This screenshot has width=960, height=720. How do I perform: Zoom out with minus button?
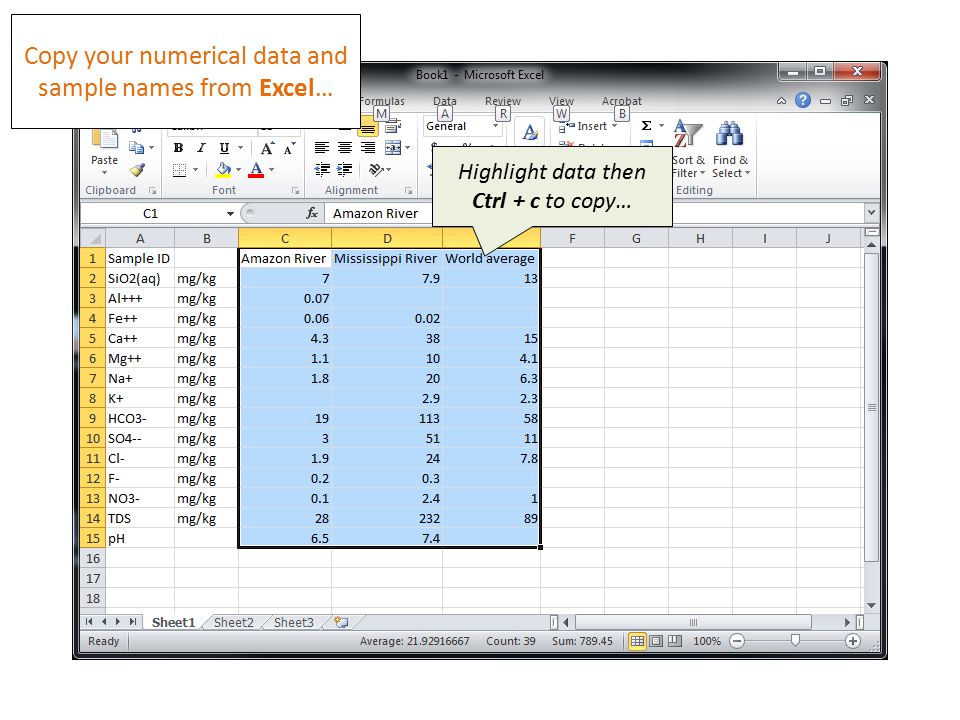[x=737, y=641]
